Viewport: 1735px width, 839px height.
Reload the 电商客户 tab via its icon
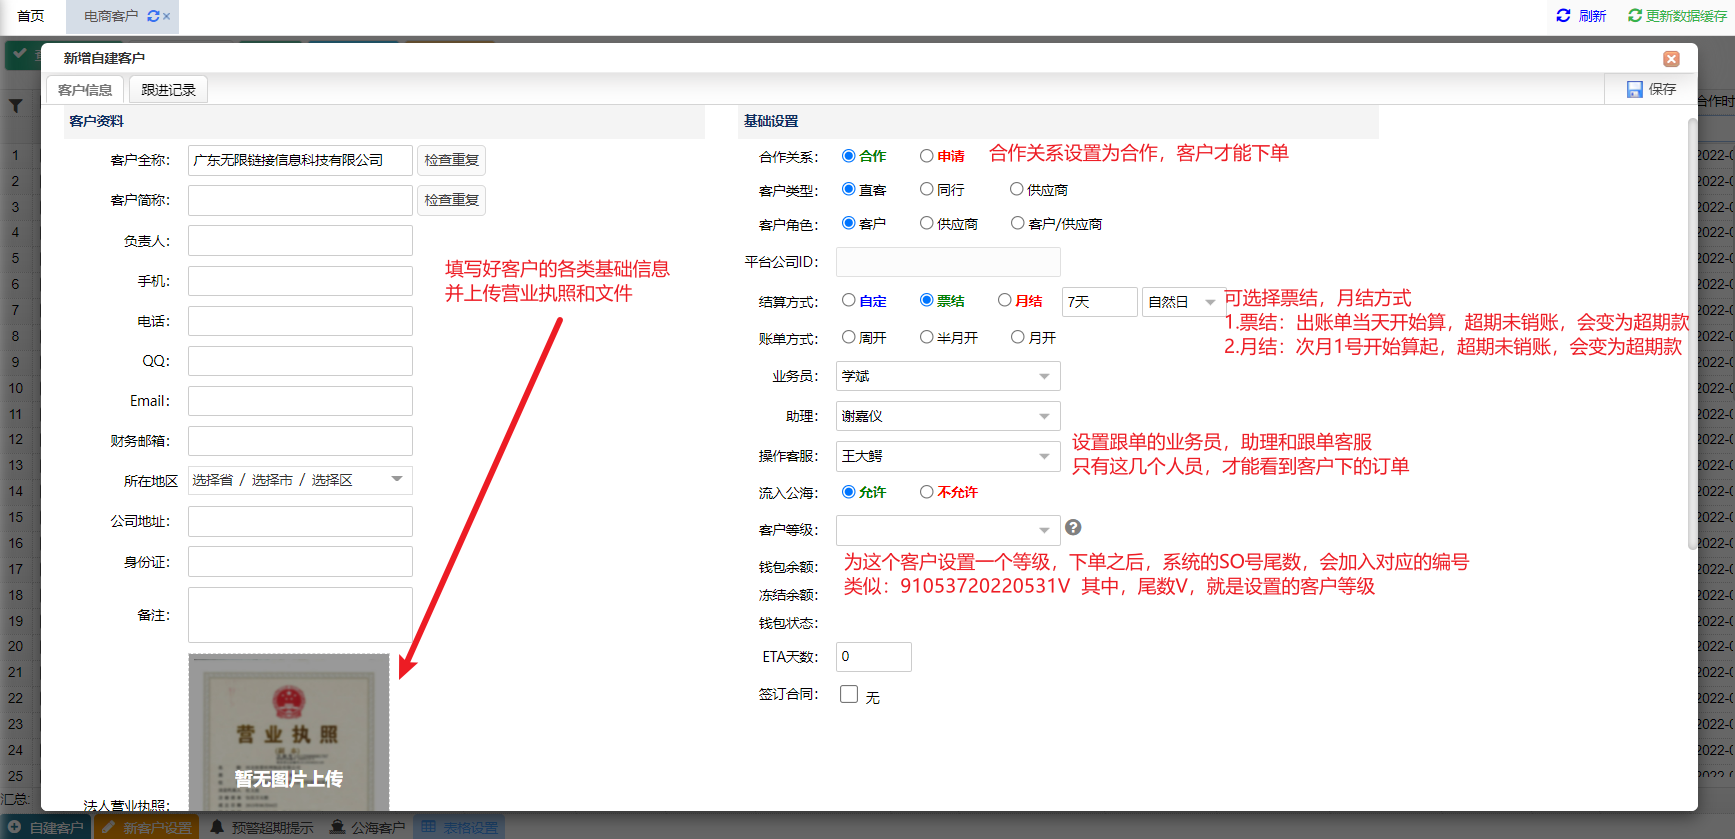(153, 16)
